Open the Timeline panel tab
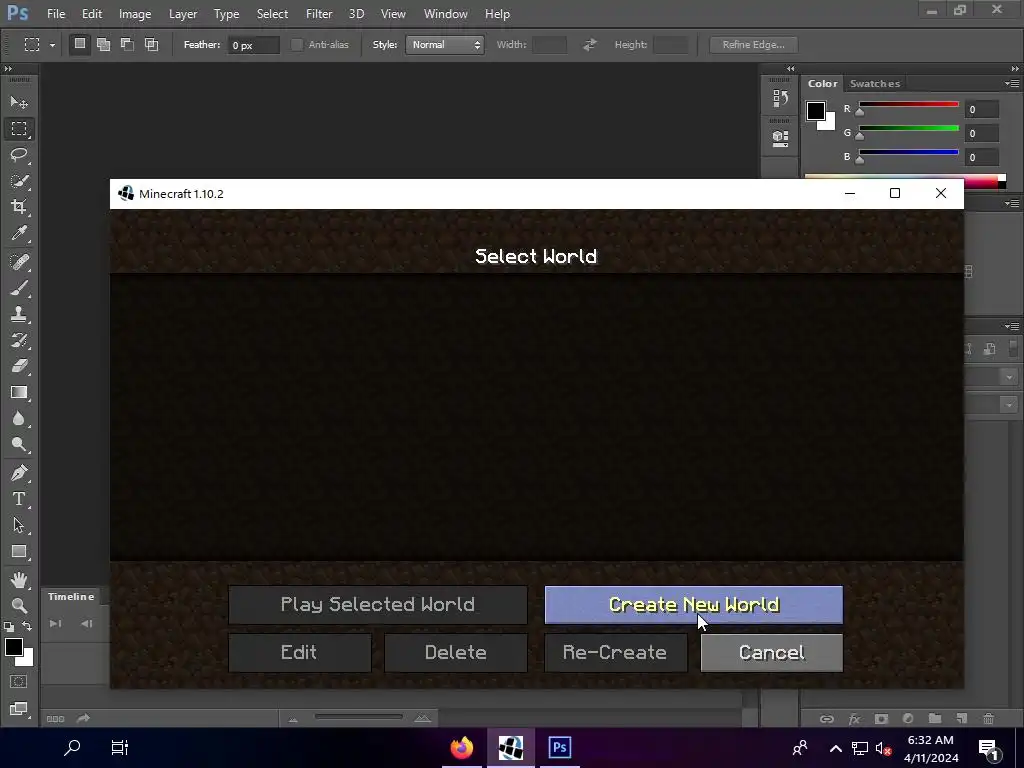Image resolution: width=1024 pixels, height=768 pixels. 71,596
